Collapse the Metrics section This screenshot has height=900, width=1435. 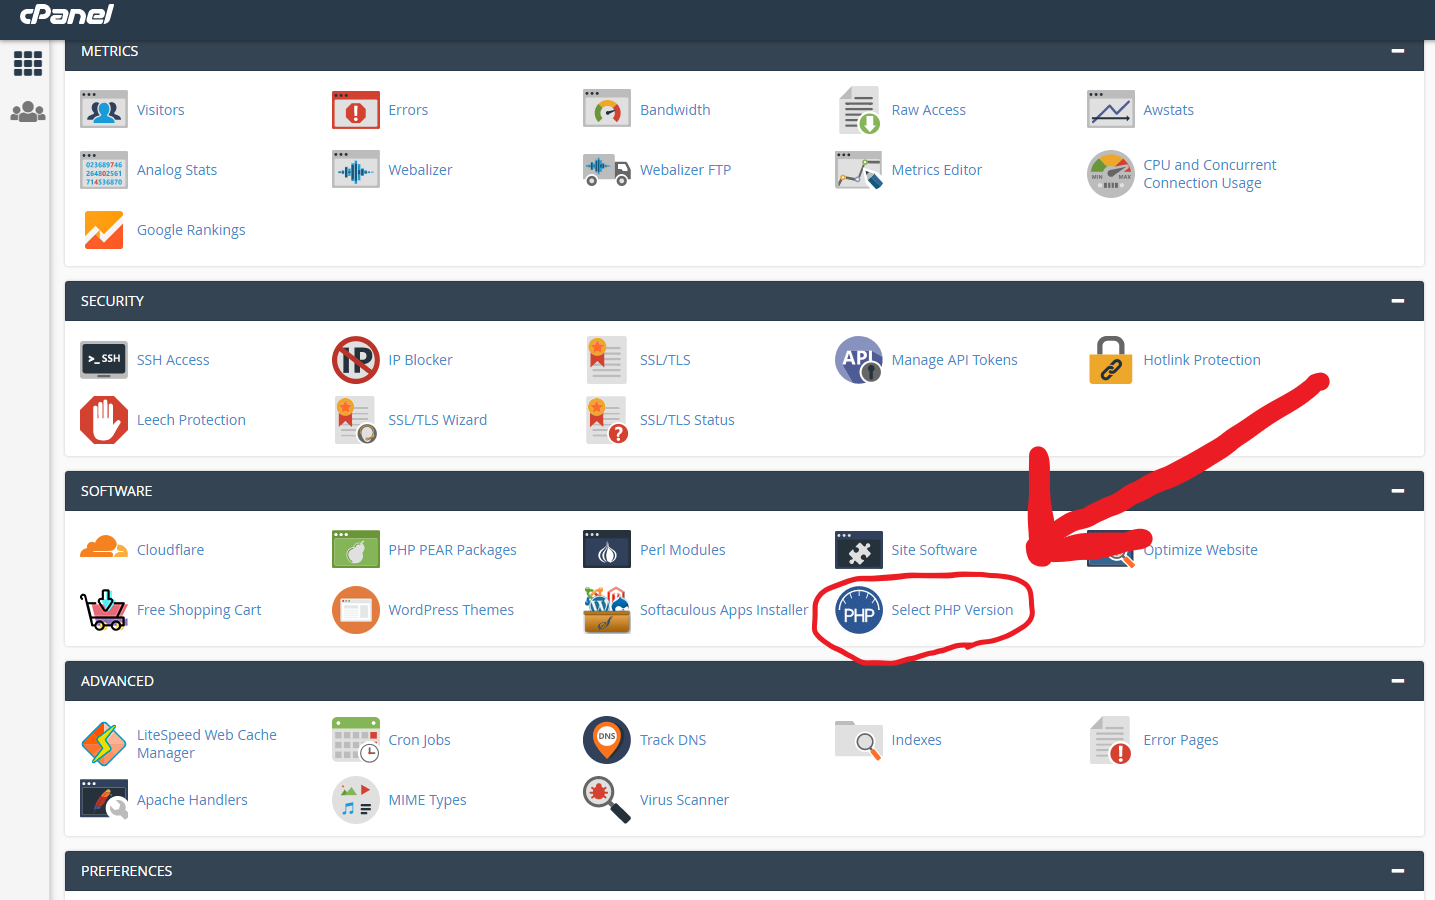(1398, 51)
